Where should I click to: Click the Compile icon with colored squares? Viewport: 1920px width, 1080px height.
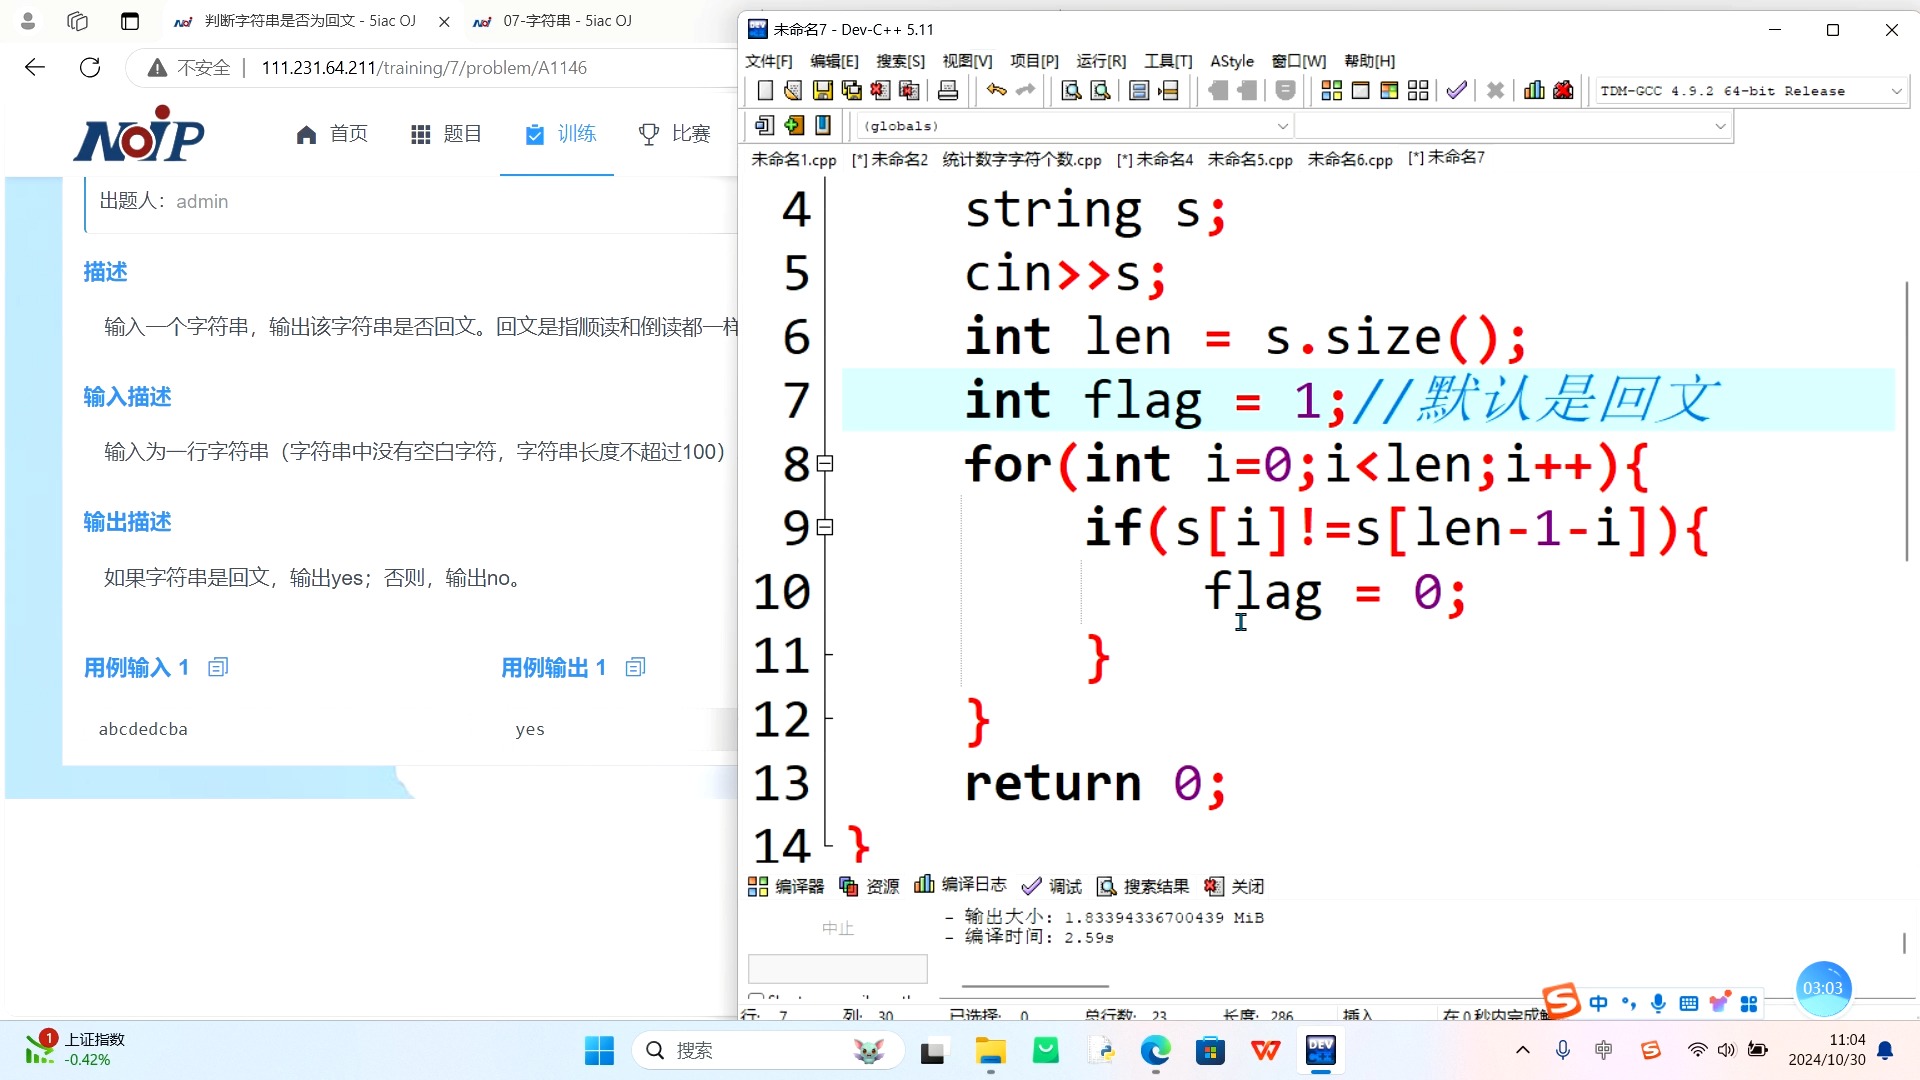(1331, 91)
